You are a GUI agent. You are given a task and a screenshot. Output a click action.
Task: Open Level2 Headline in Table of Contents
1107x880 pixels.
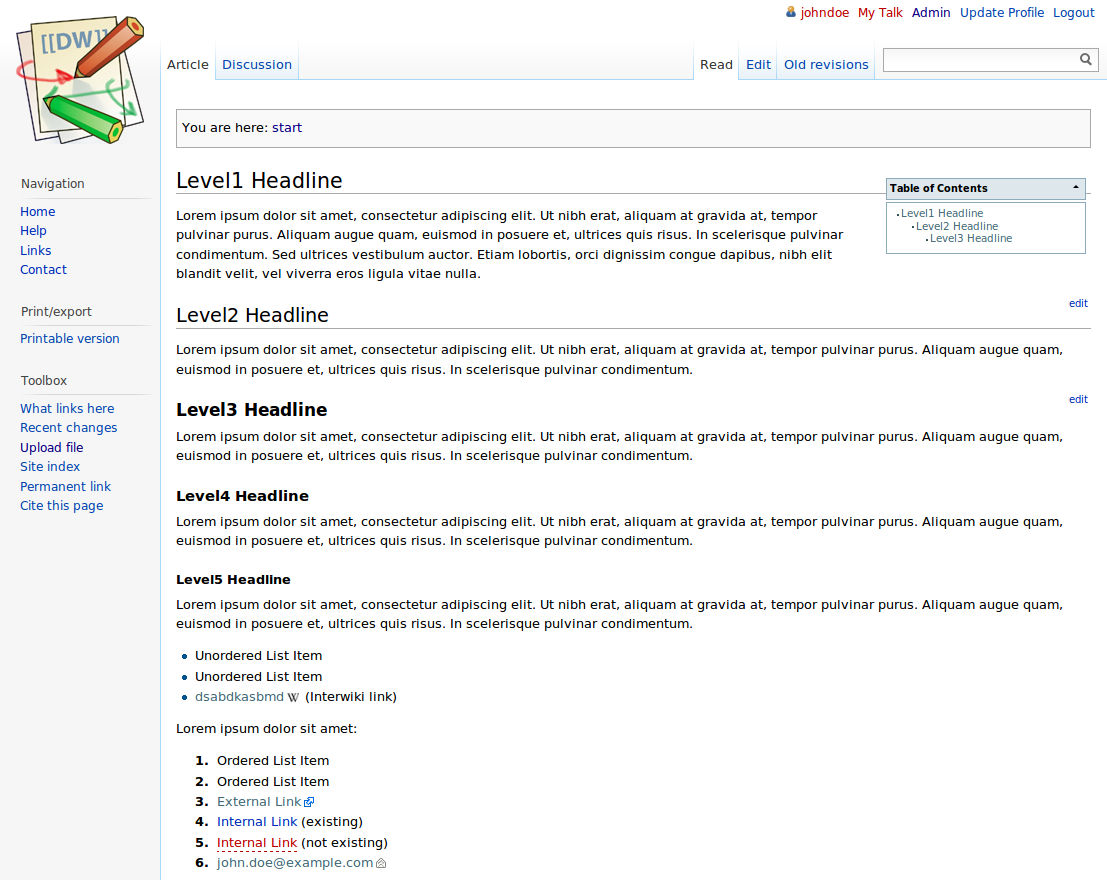957,226
